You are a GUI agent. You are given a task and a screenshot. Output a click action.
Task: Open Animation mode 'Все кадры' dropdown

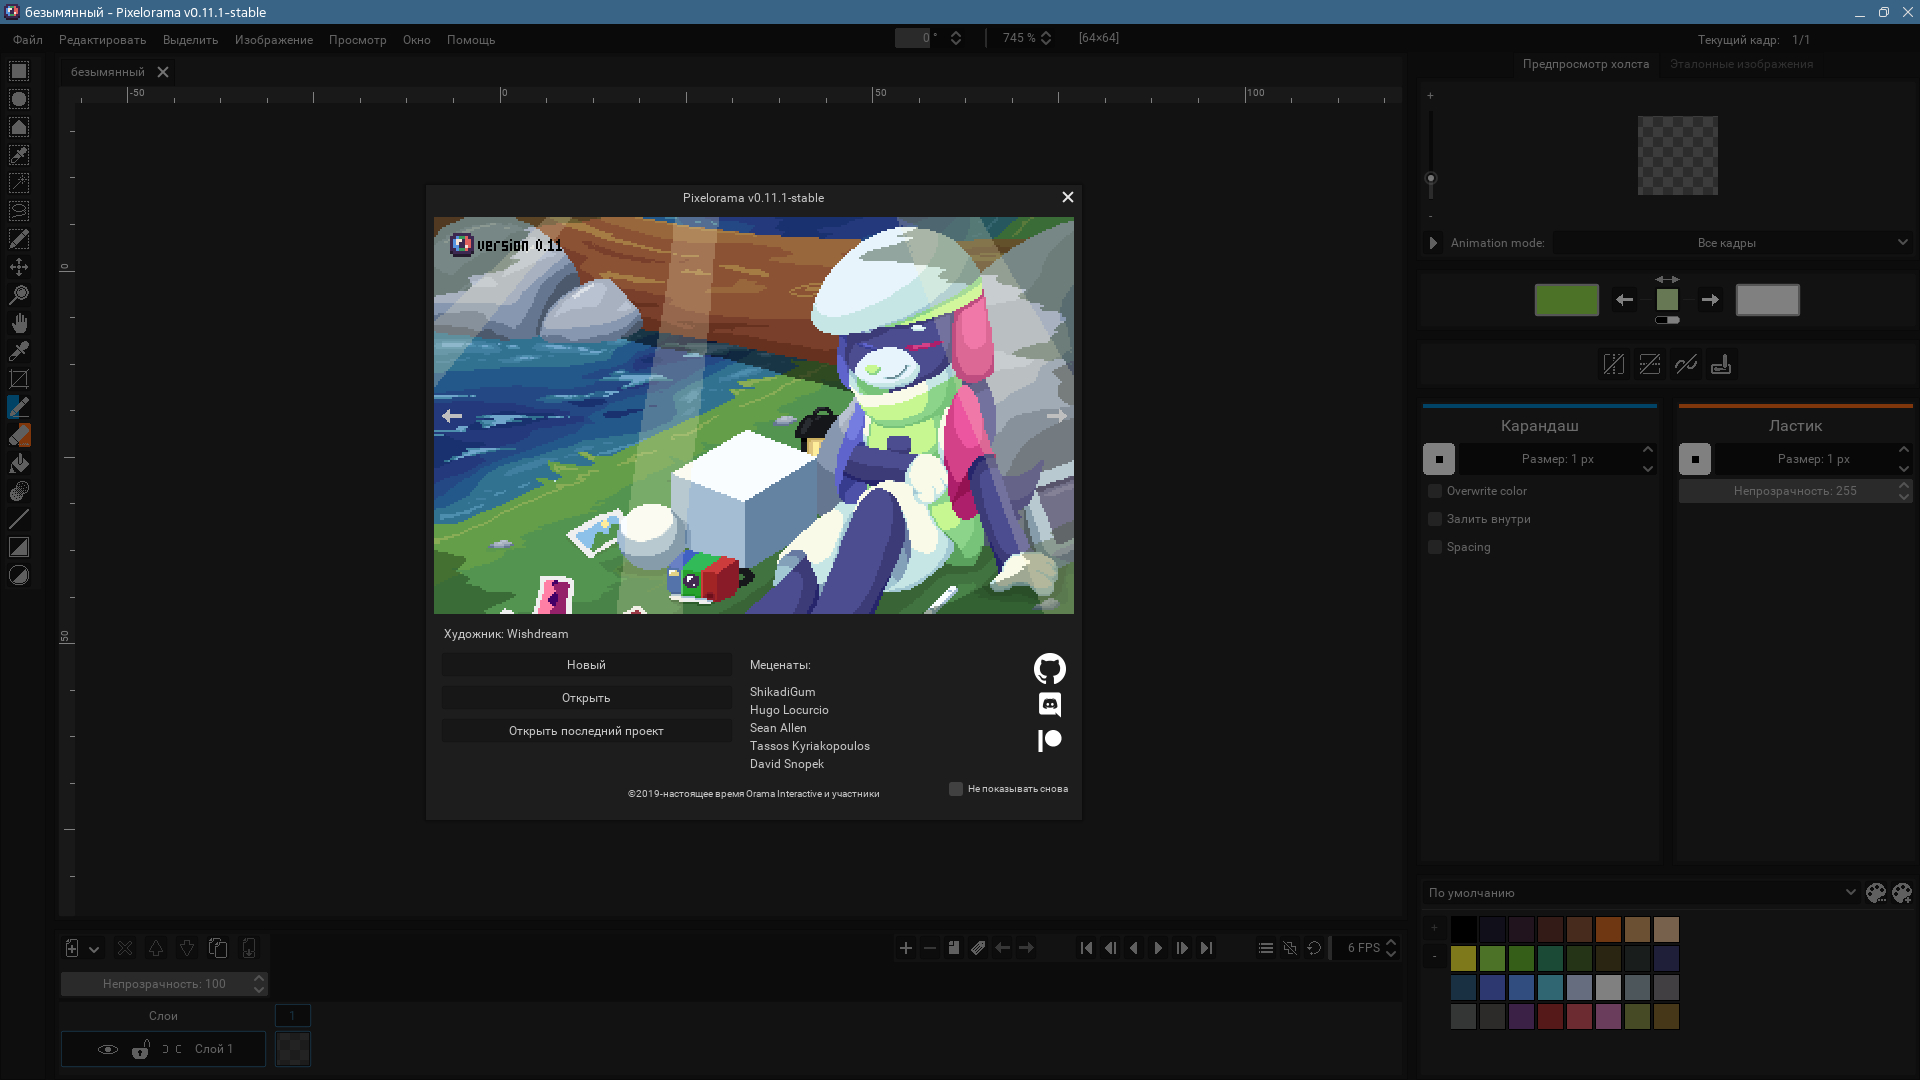pos(1733,243)
